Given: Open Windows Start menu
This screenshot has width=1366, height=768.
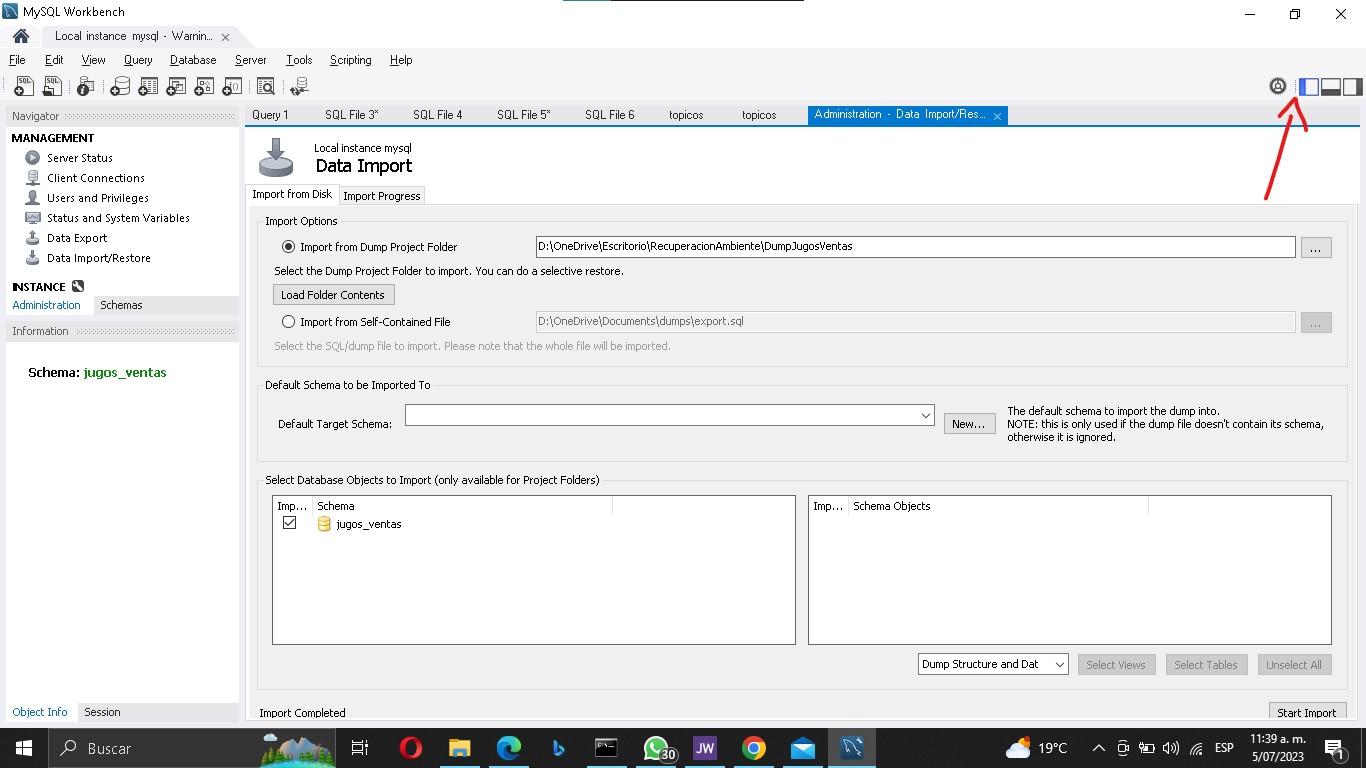Looking at the screenshot, I should click(x=23, y=748).
